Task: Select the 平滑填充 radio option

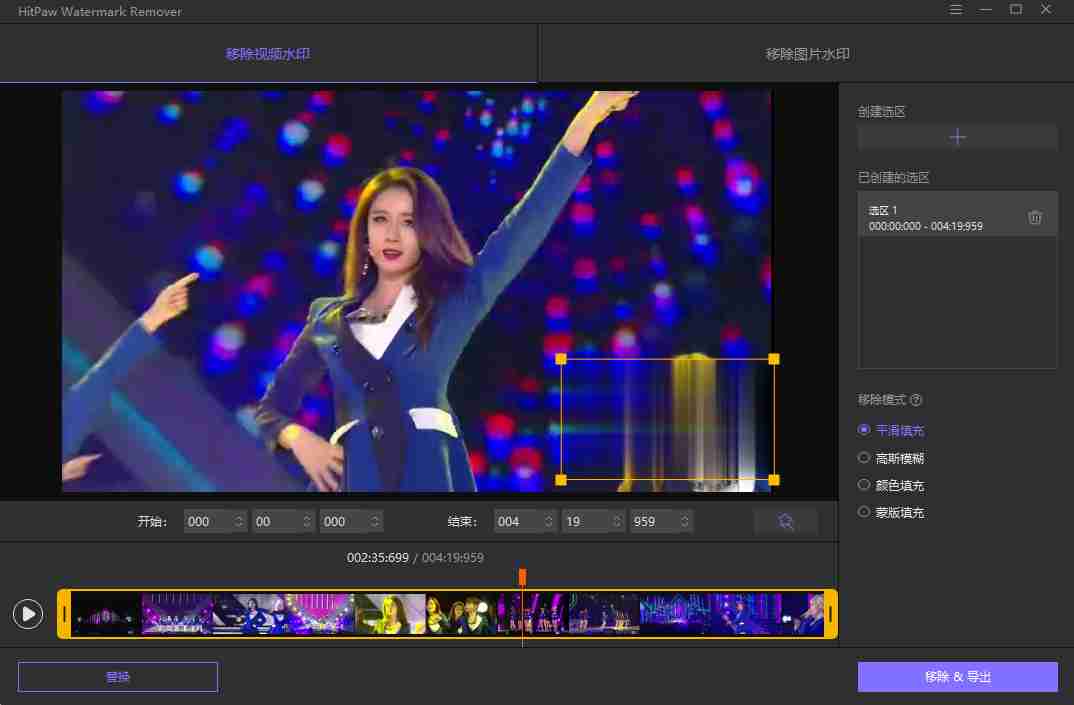Action: point(864,430)
